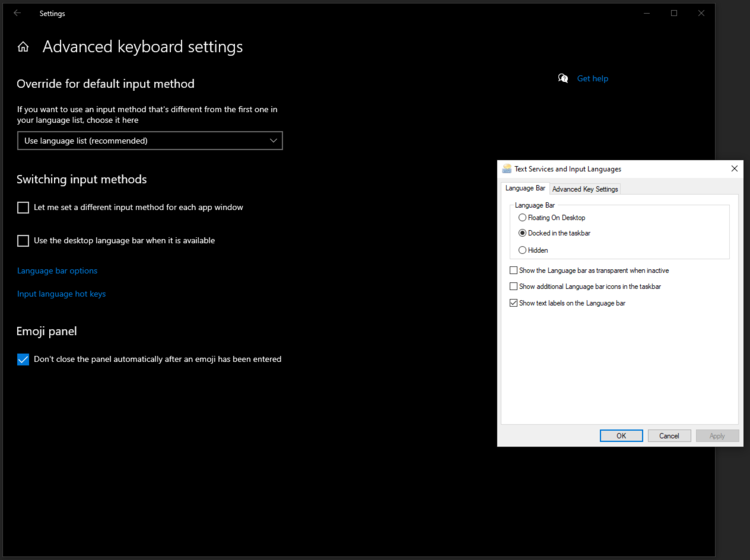
Task: Go back using the Settings back arrow
Action: pyautogui.click(x=17, y=13)
